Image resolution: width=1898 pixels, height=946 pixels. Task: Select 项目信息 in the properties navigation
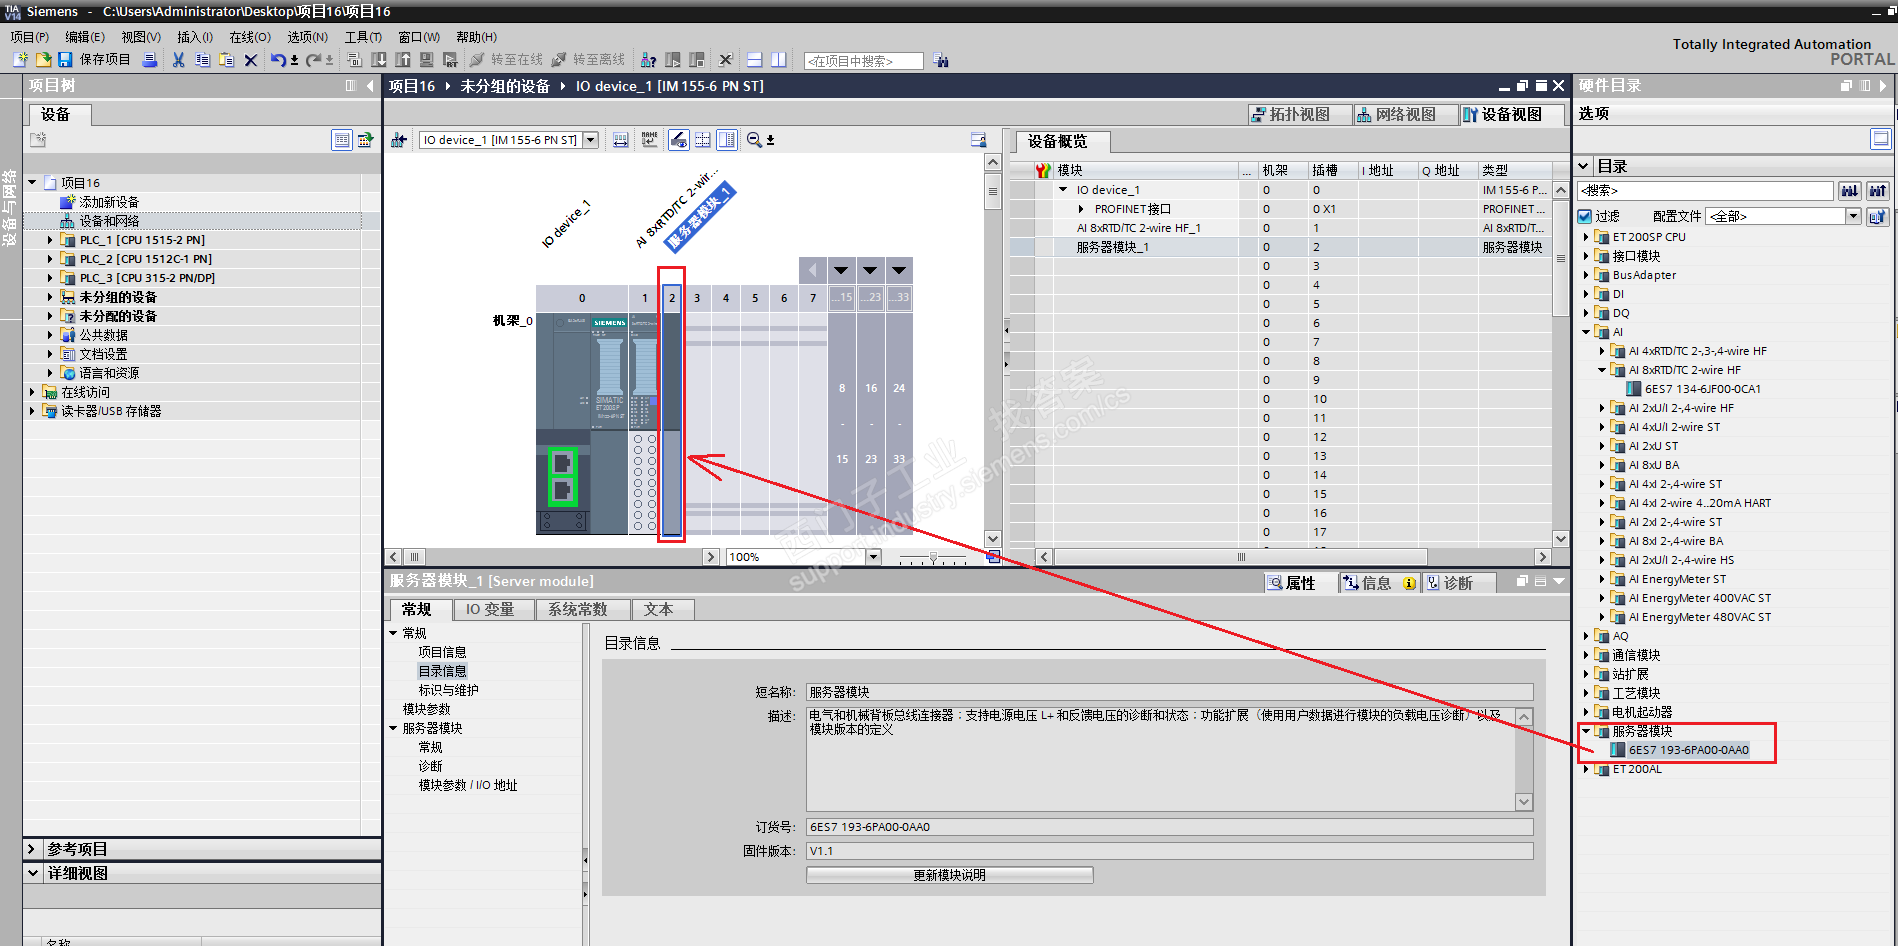pyautogui.click(x=442, y=652)
